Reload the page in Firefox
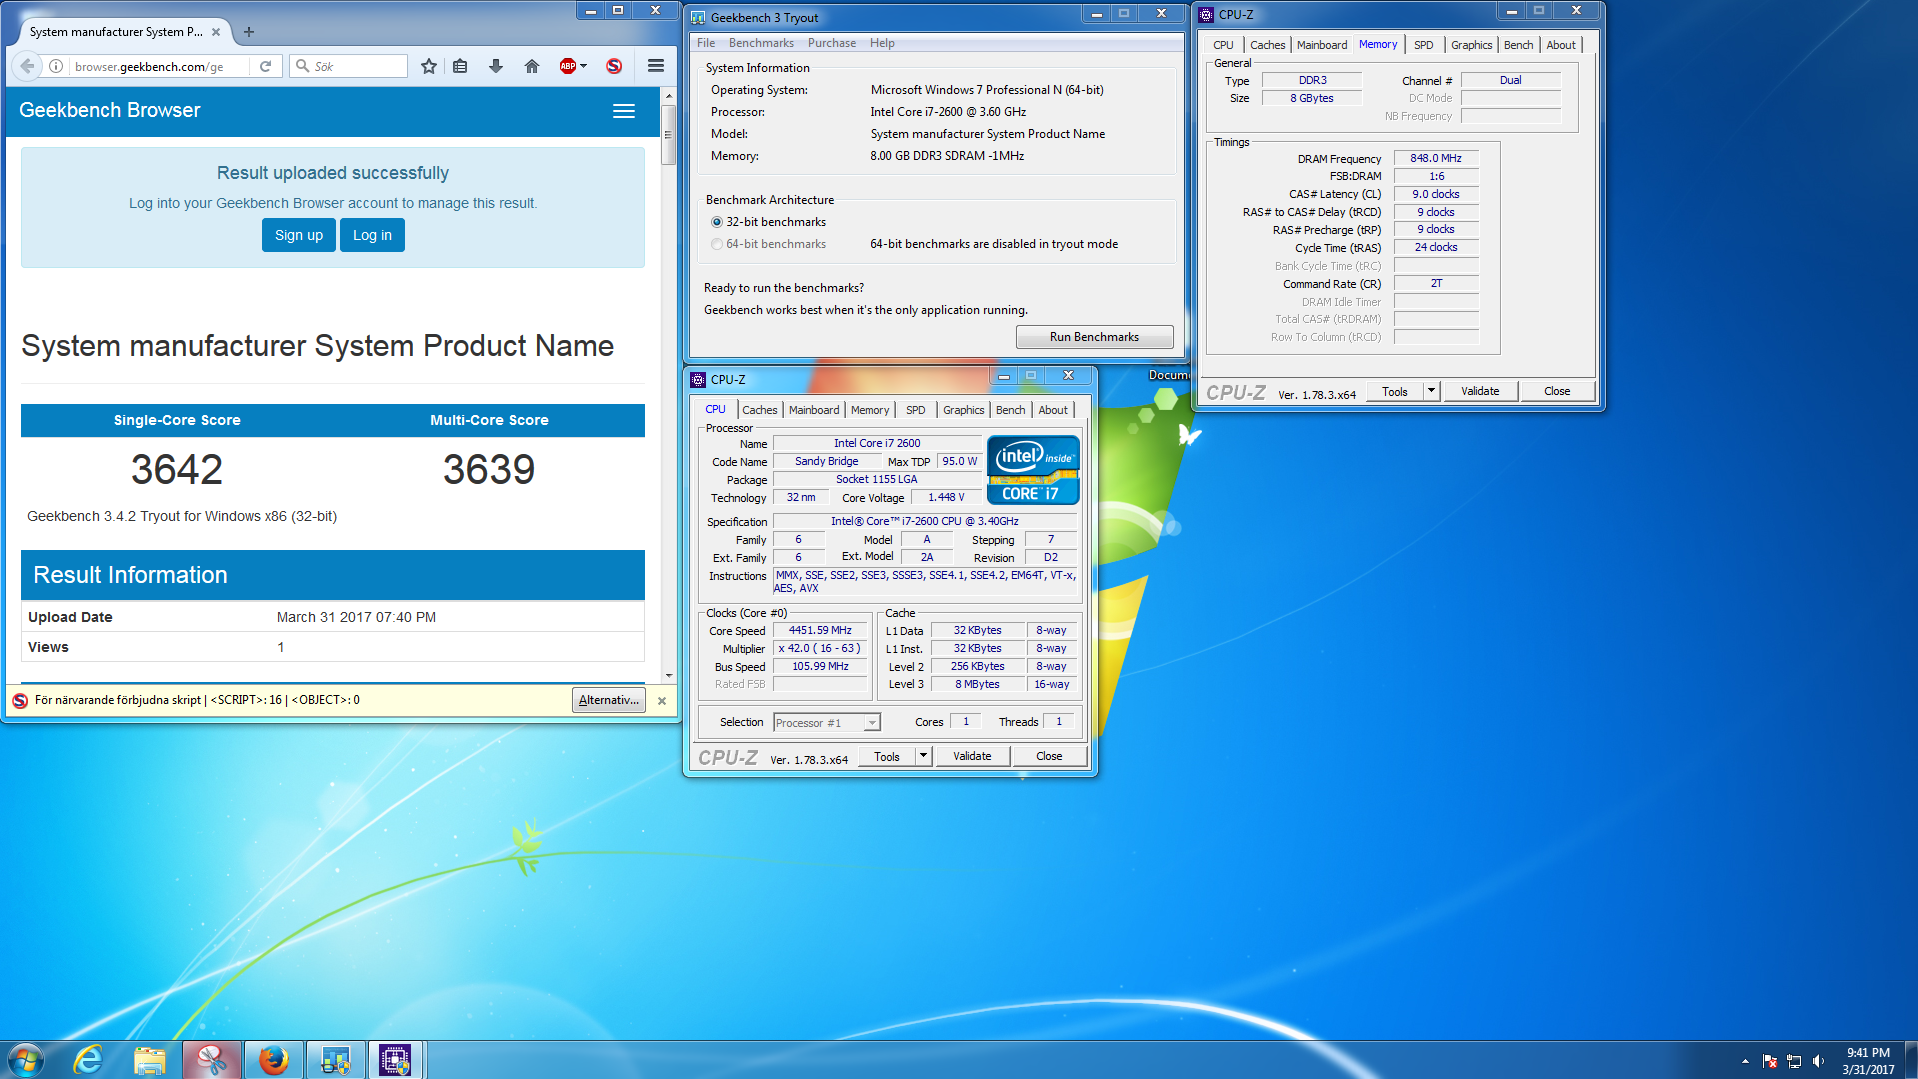The width and height of the screenshot is (1918, 1079). (265, 66)
